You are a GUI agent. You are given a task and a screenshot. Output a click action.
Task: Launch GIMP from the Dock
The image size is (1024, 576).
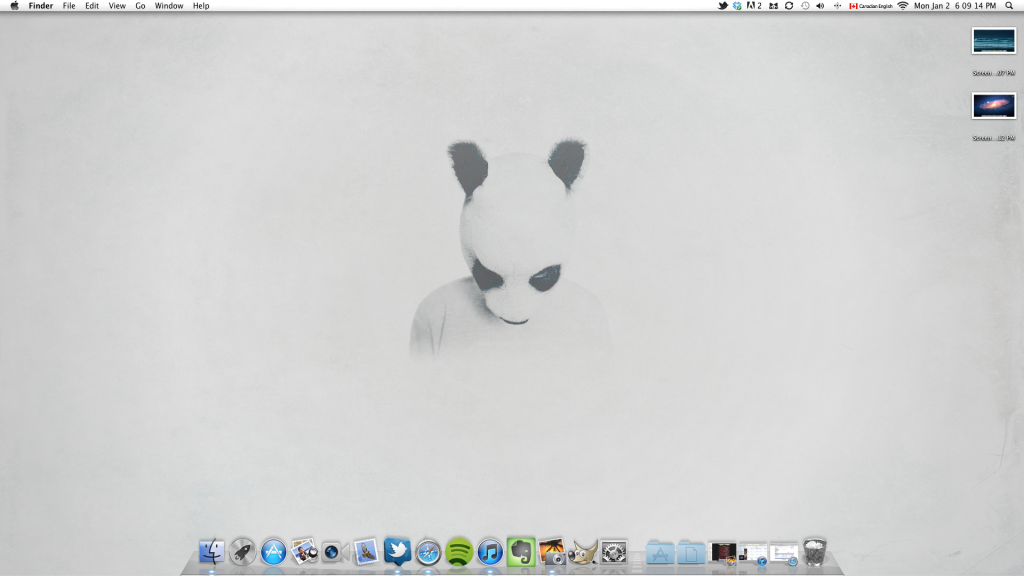pyautogui.click(x=582, y=551)
